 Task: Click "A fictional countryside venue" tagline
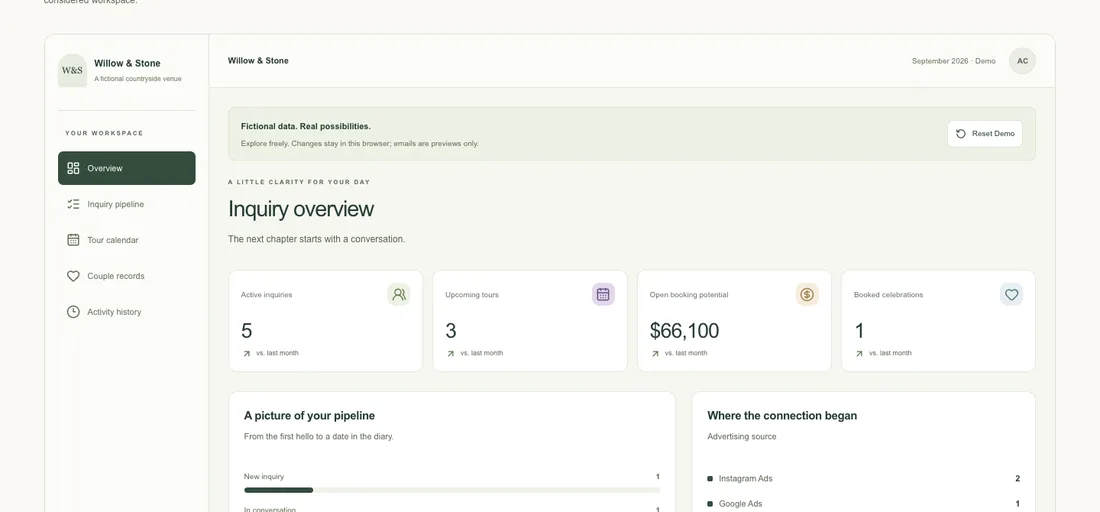pos(138,79)
